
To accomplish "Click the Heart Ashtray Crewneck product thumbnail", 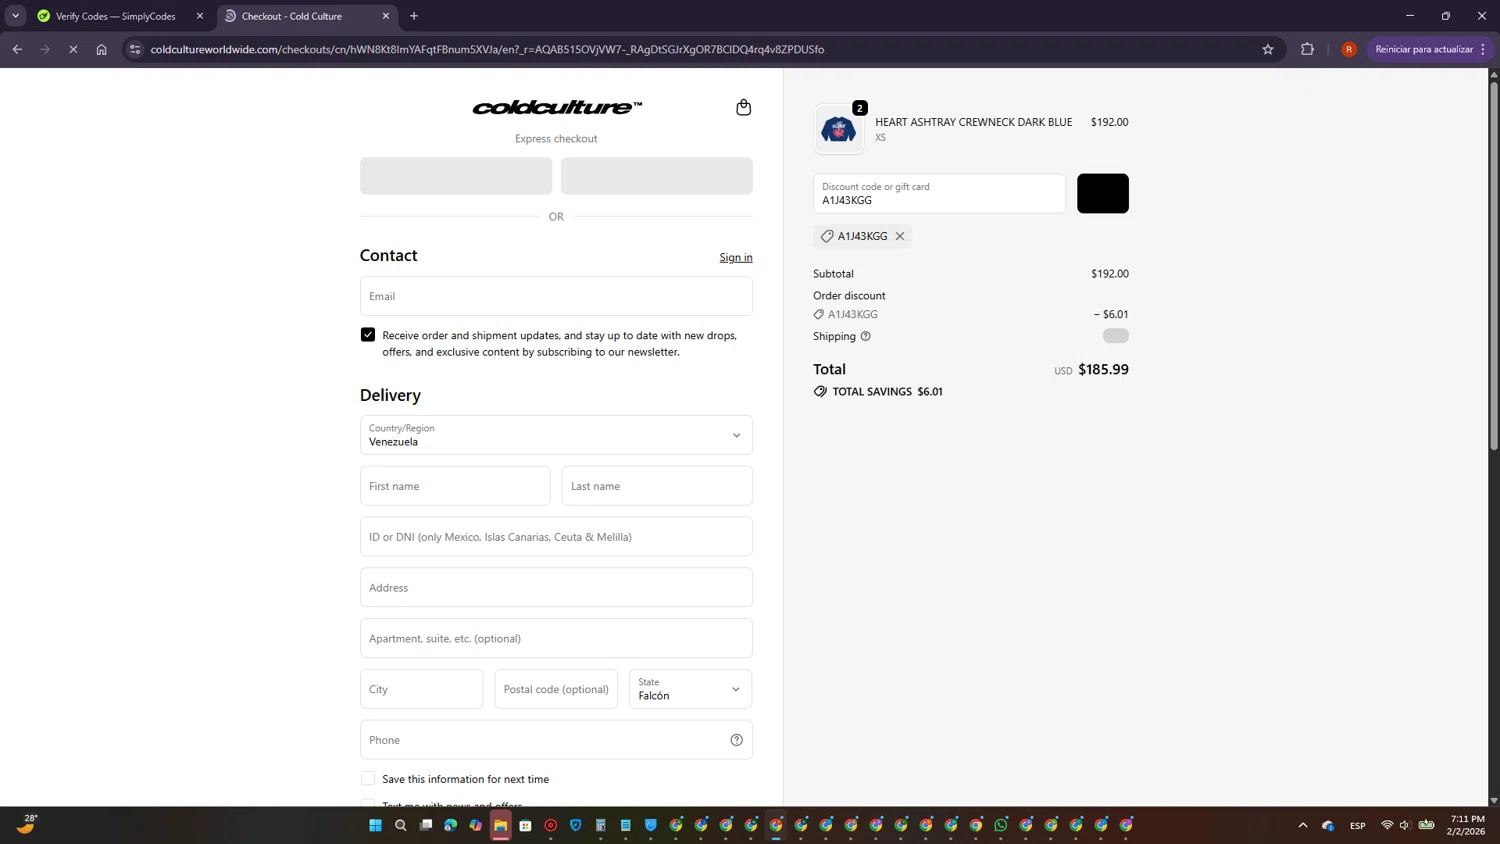I will 838,129.
